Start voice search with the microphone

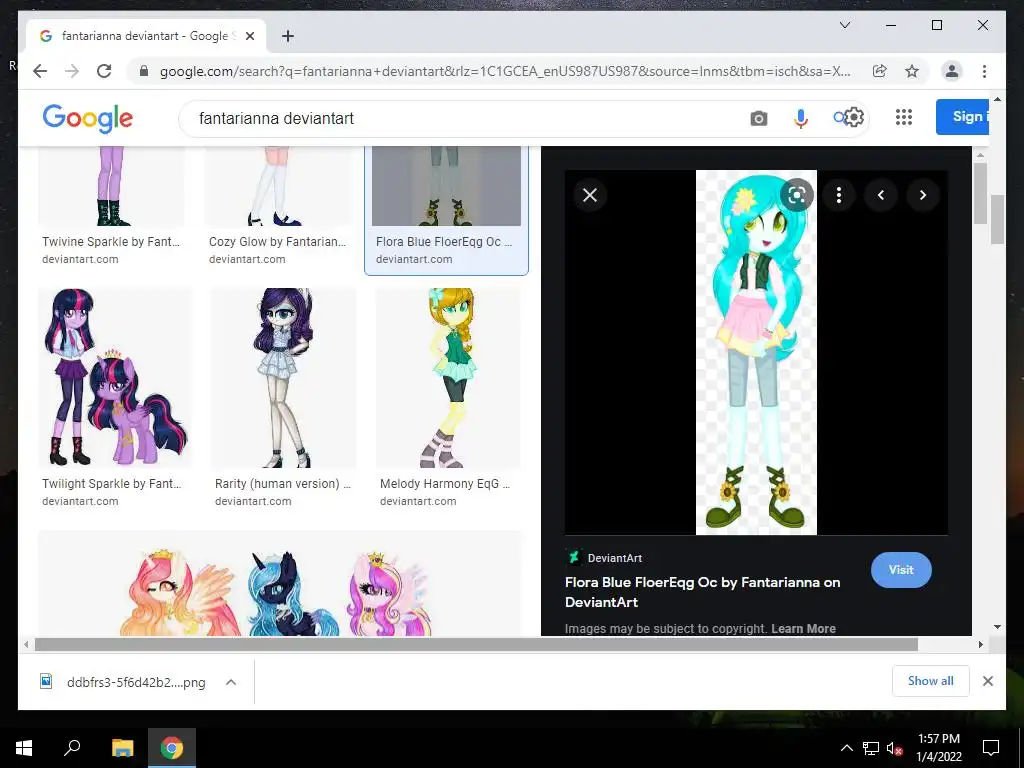pyautogui.click(x=800, y=118)
